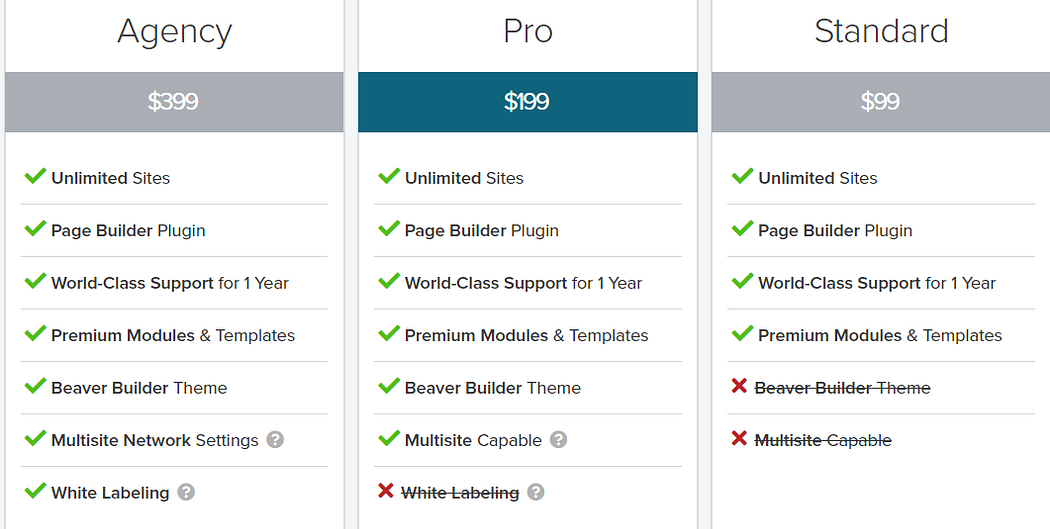Select the Agency plan heading

tap(175, 31)
